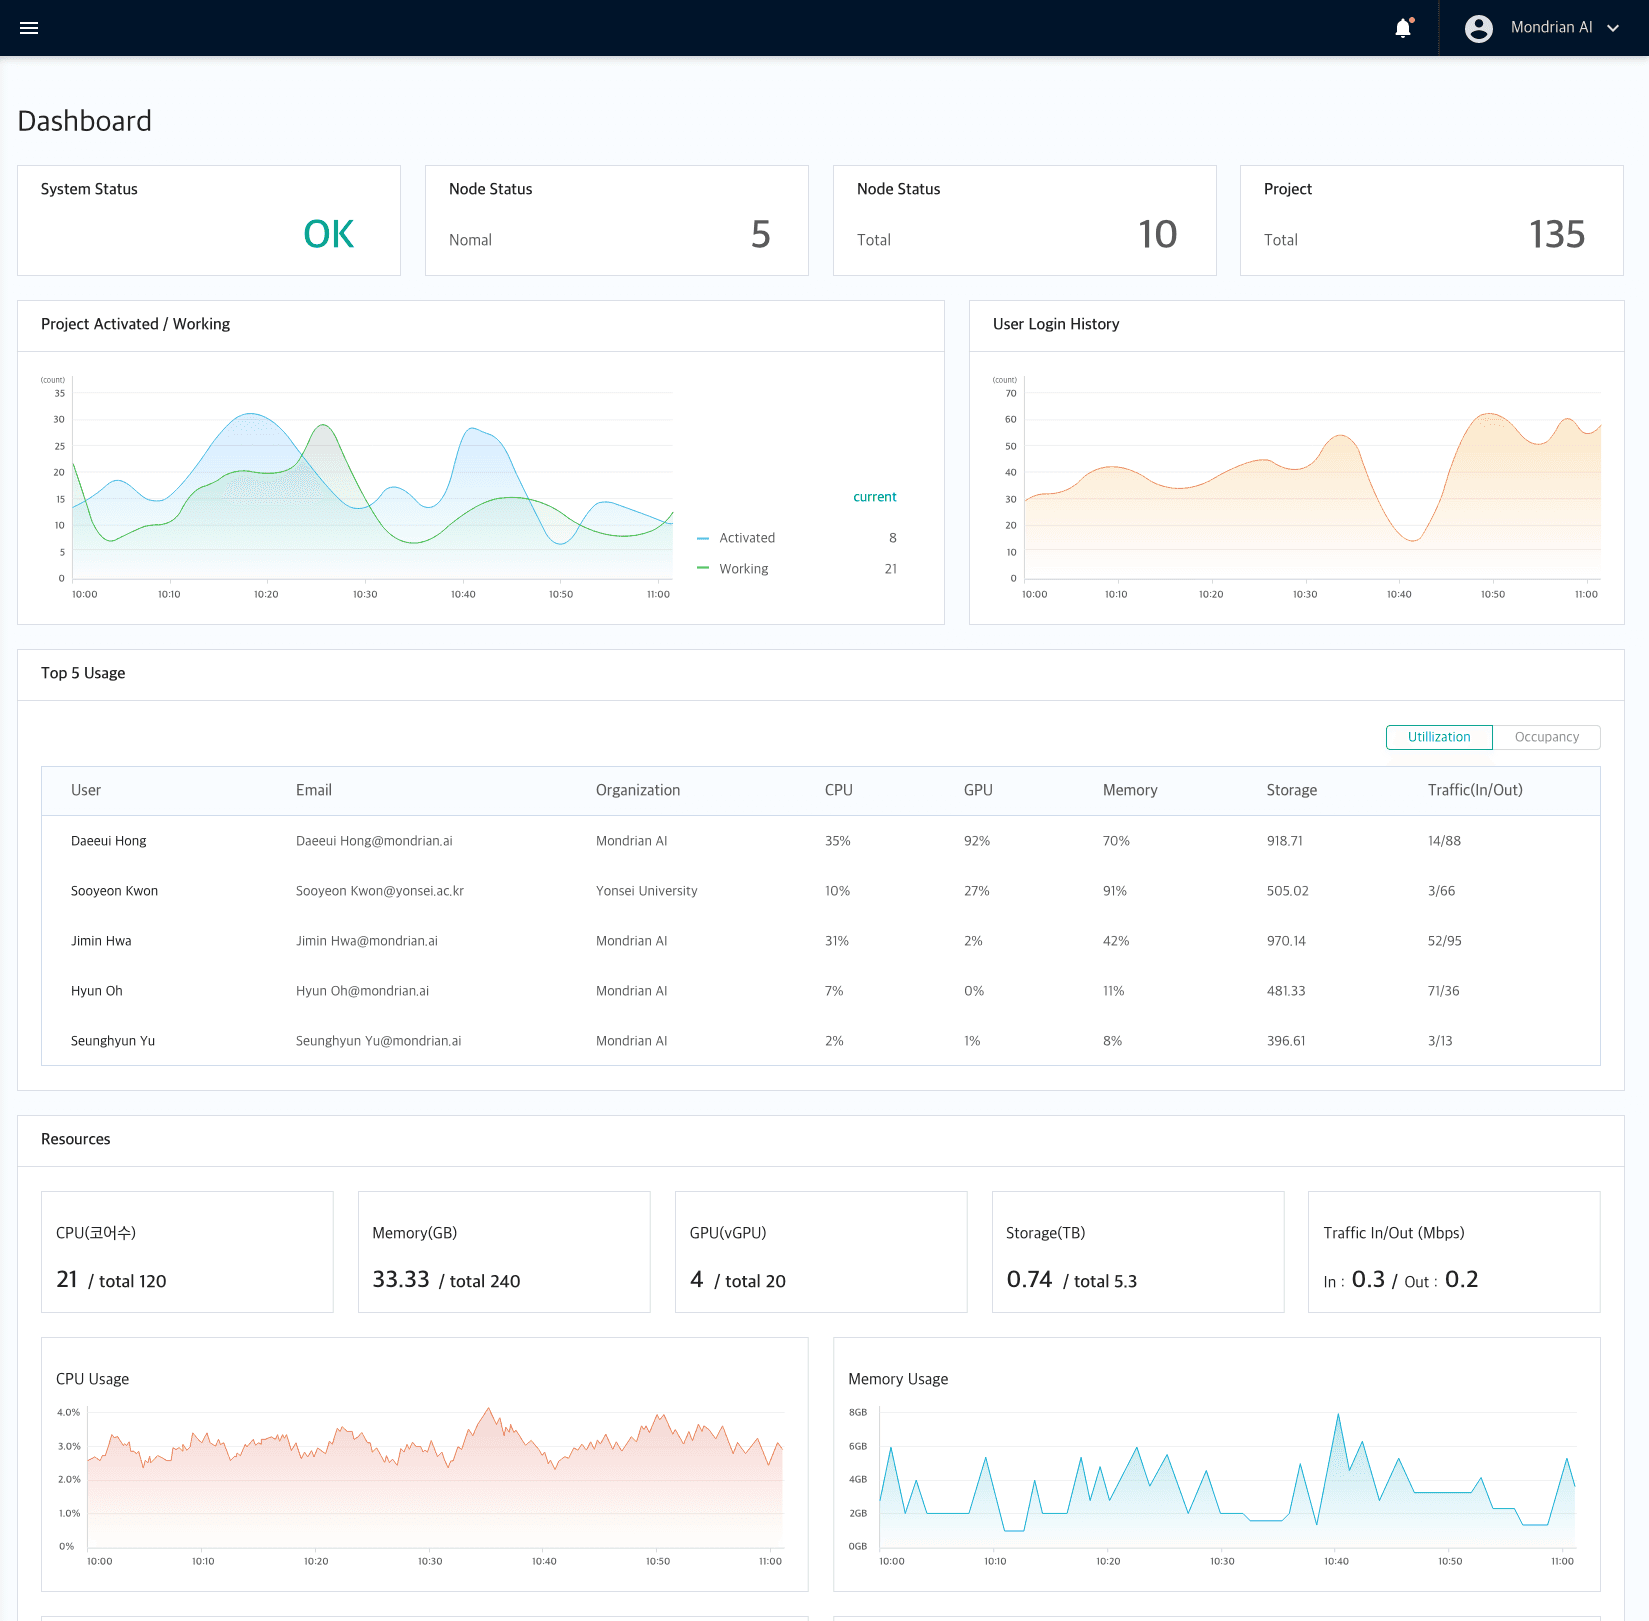Select user Seunghyun Yu
Viewport: 1649px width, 1621px height.
(x=113, y=1041)
